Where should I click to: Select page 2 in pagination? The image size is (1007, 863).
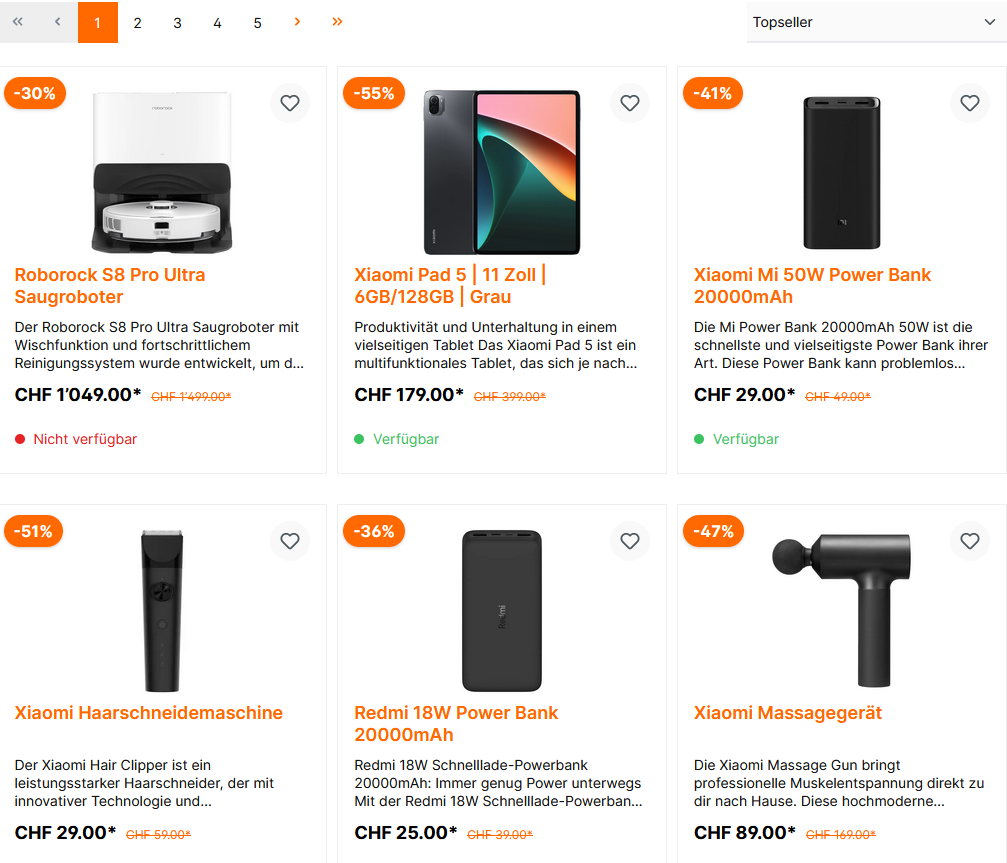(137, 22)
